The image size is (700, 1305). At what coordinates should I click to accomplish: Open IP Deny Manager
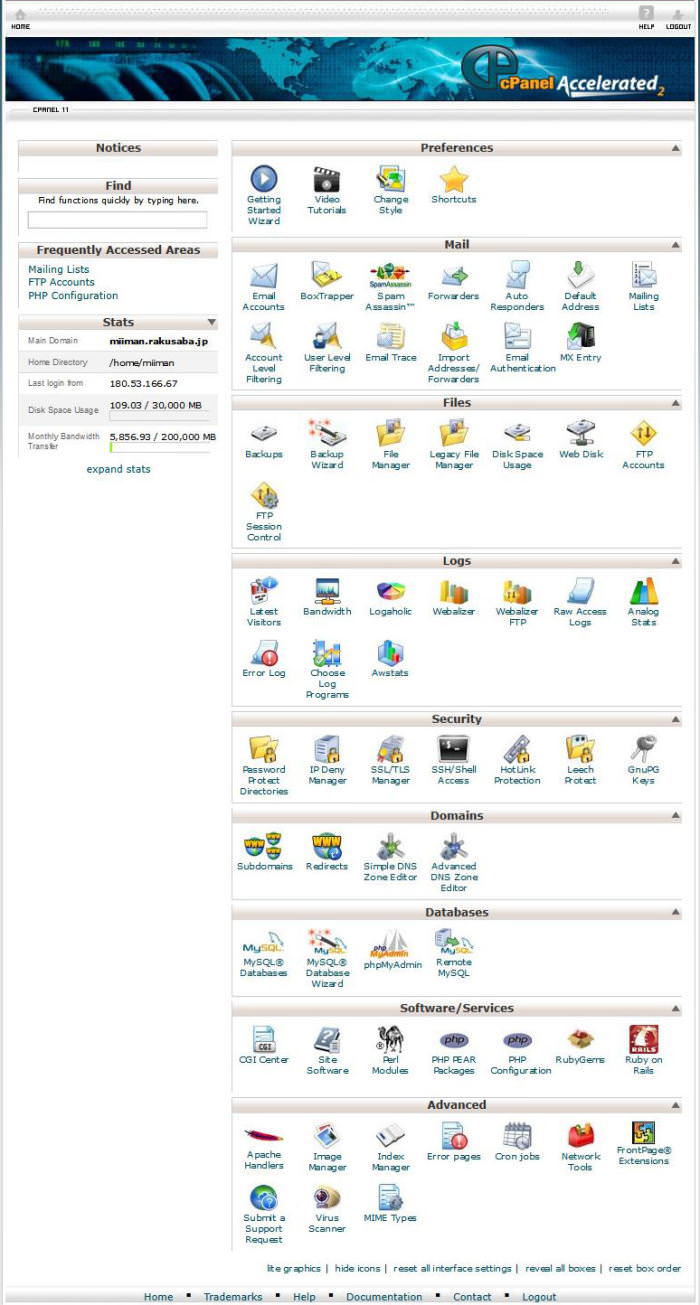click(x=327, y=749)
